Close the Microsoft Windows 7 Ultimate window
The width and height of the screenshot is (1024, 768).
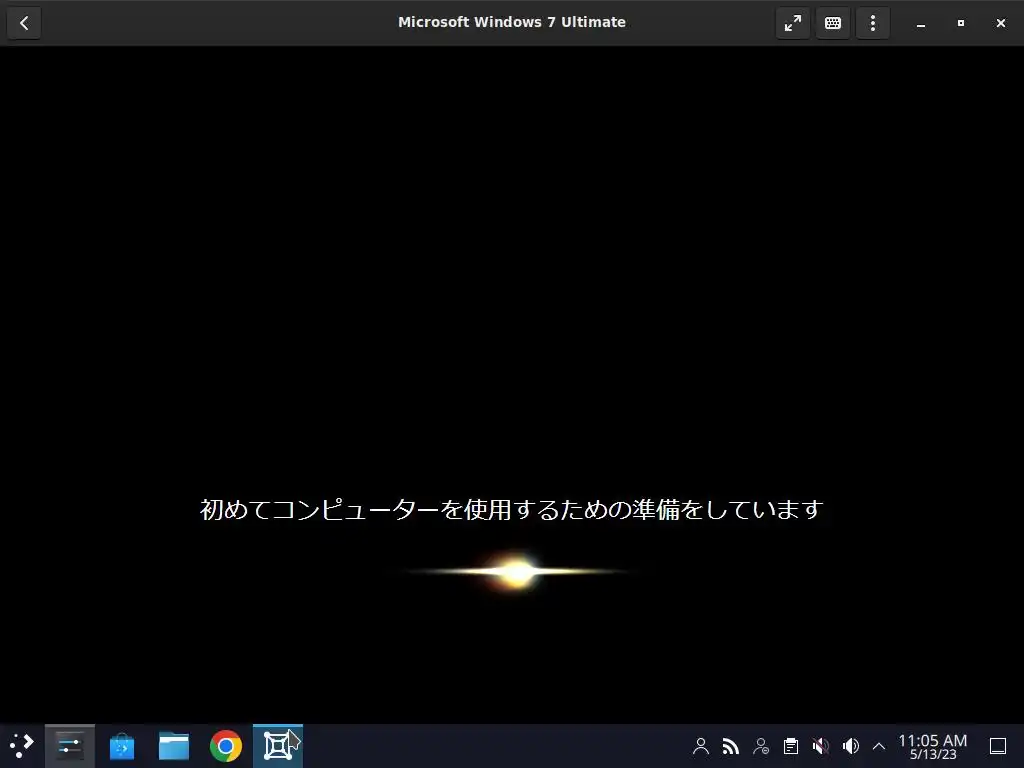click(x=1000, y=23)
